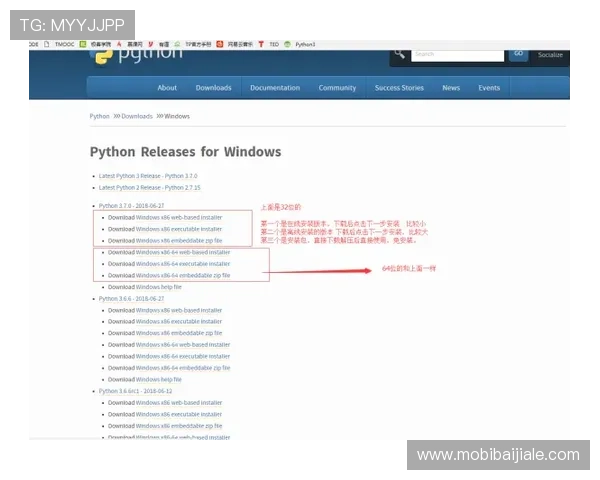Open the TED bookmark
Screen dimensions: 600x480
coord(274,44)
